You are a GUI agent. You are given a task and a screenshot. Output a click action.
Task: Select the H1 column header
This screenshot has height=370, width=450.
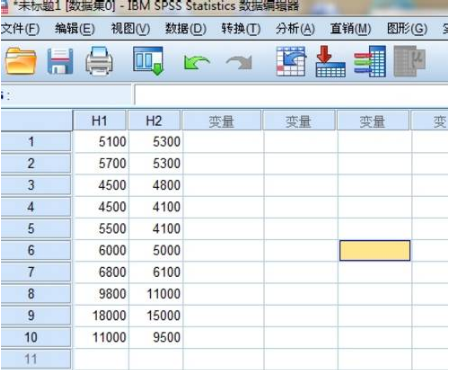[99, 121]
